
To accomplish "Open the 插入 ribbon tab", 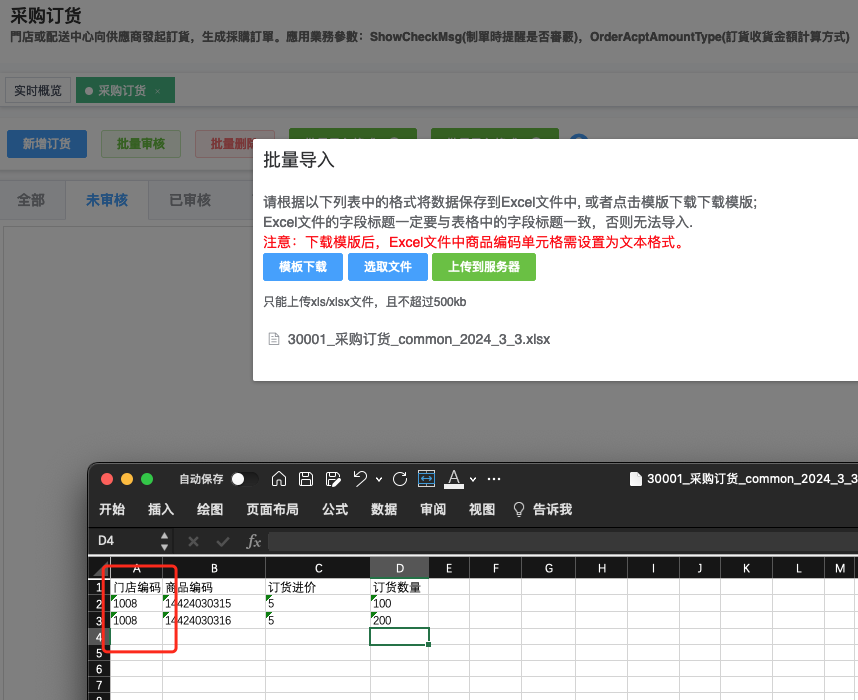I will [161, 509].
